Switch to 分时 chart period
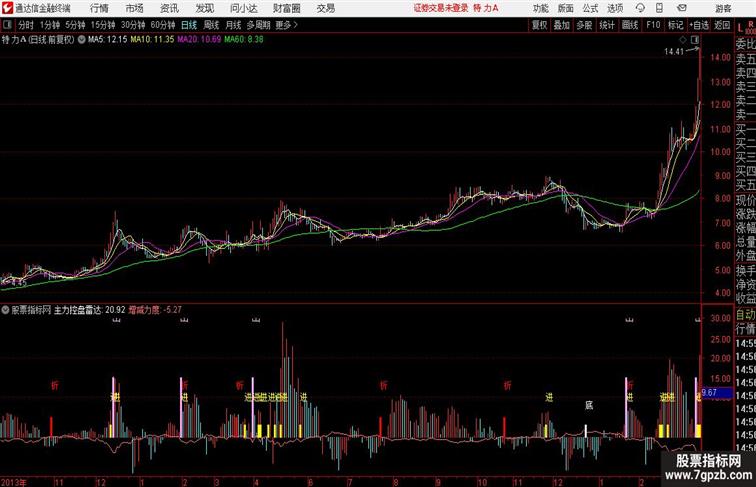The height and width of the screenshot is (487, 756). (x=26, y=25)
